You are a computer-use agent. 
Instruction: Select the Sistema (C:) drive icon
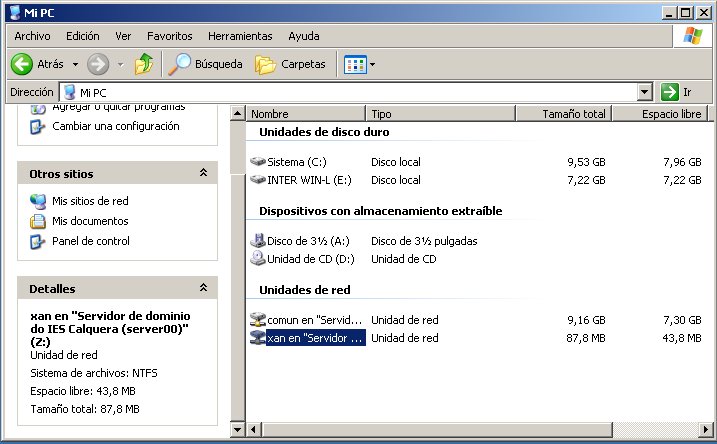tap(258, 161)
